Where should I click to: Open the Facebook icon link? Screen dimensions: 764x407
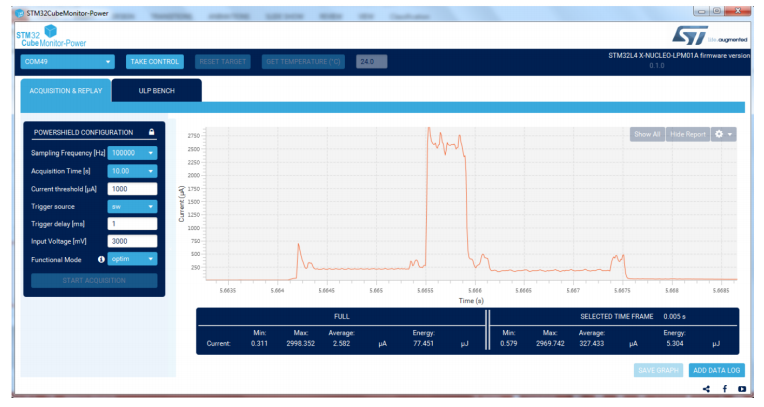point(725,388)
